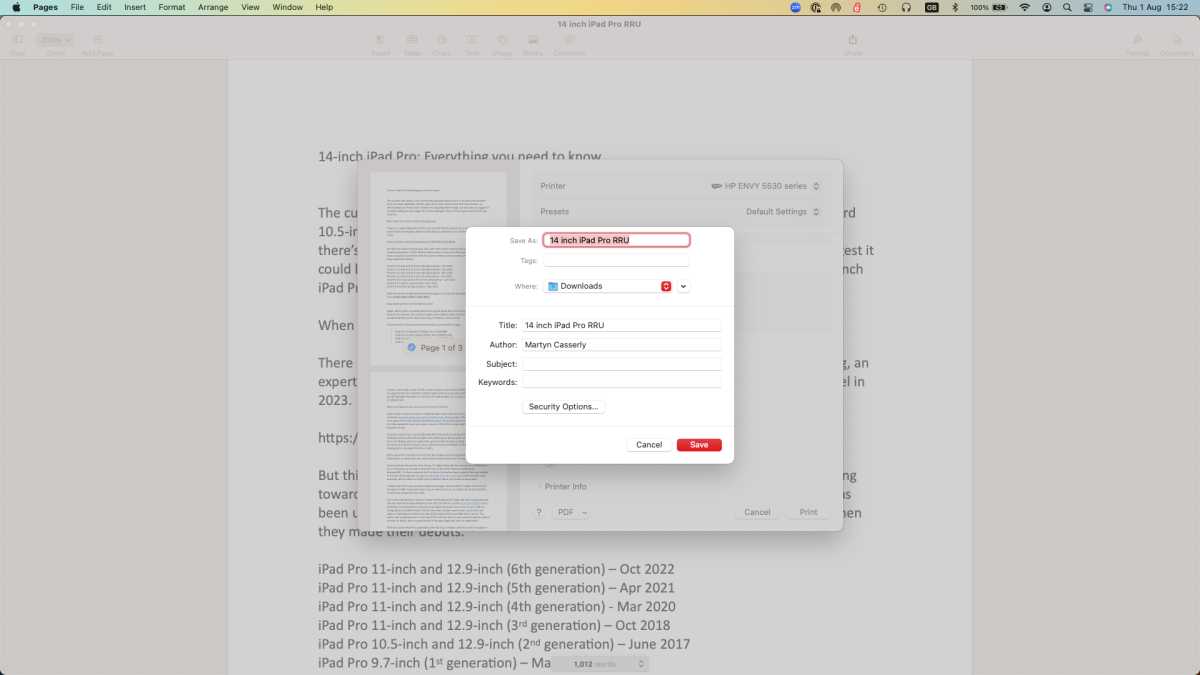The image size is (1200, 675).
Task: Open Security Options in the PDF save sheet
Action: pyautogui.click(x=564, y=407)
